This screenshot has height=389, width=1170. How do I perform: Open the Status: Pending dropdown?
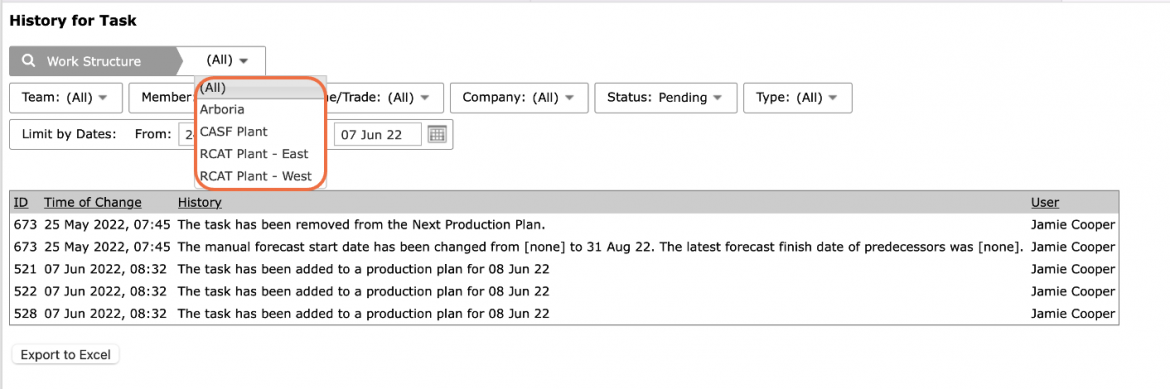pos(665,98)
